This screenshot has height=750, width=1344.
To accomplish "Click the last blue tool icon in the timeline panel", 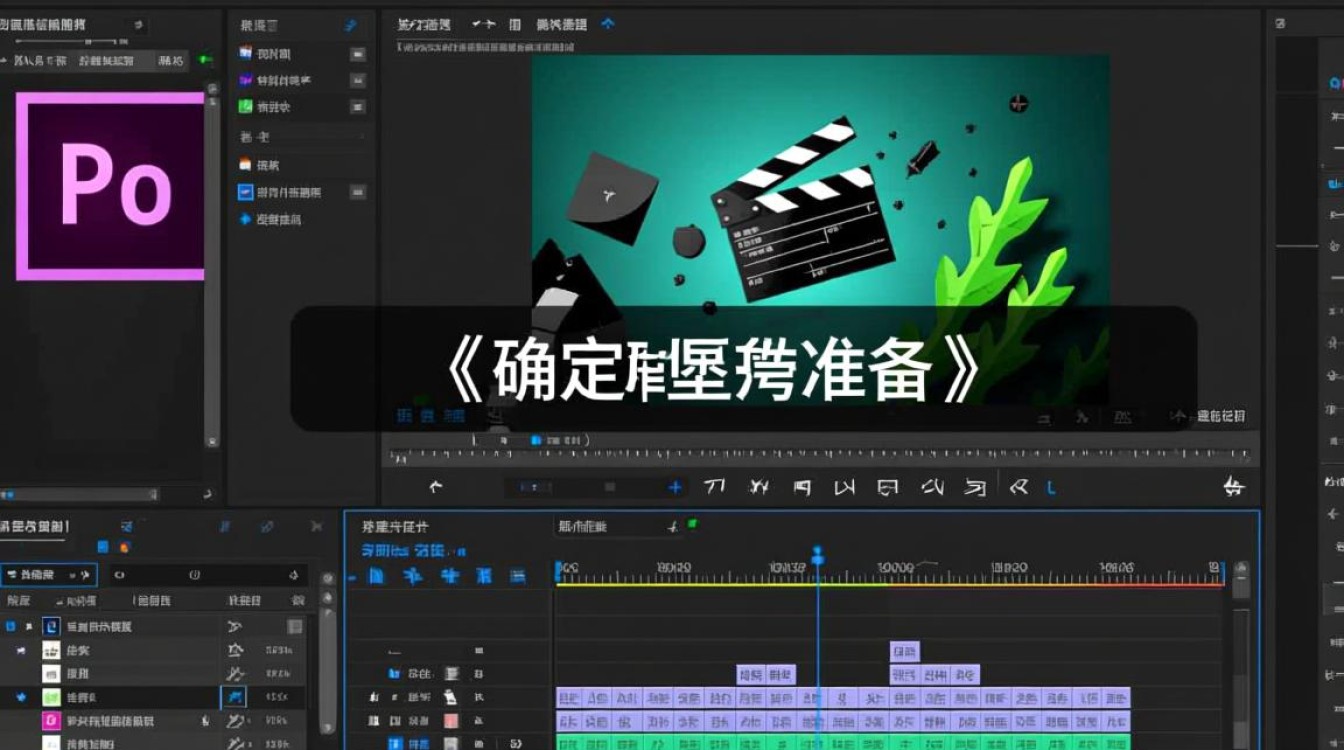I will (x=517, y=575).
